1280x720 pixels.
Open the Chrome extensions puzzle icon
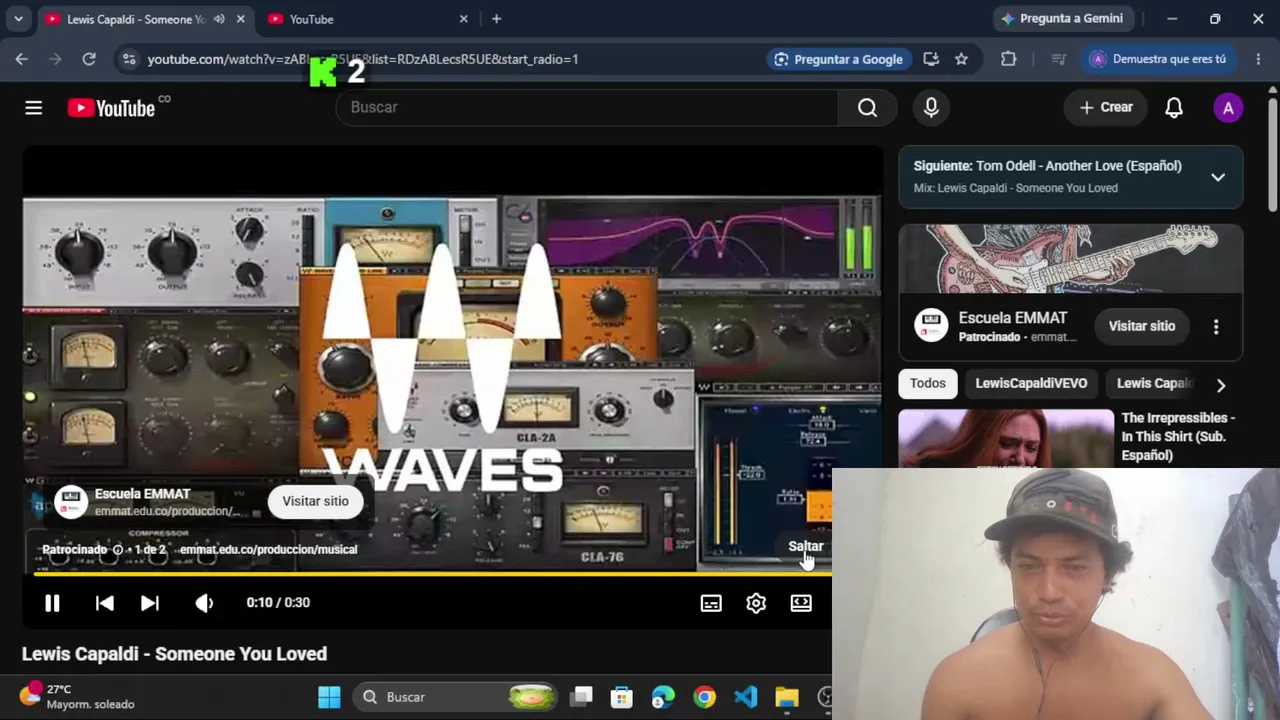coord(1009,59)
